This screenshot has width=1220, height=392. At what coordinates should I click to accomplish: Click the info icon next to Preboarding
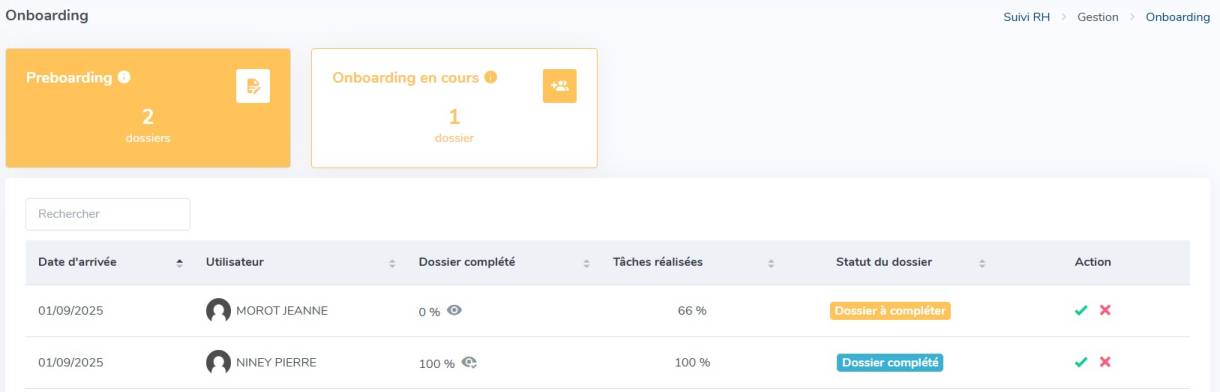coord(124,77)
